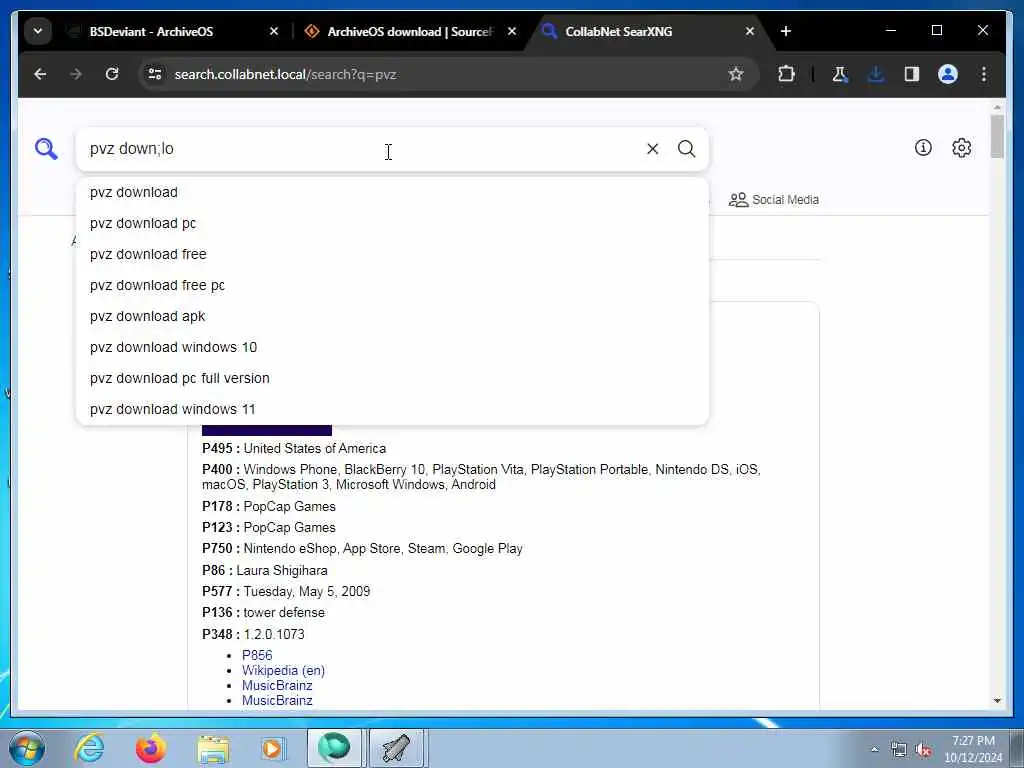Viewport: 1024px width, 768px height.
Task: Select text "P178 : PopCap Games"
Action: click(268, 507)
